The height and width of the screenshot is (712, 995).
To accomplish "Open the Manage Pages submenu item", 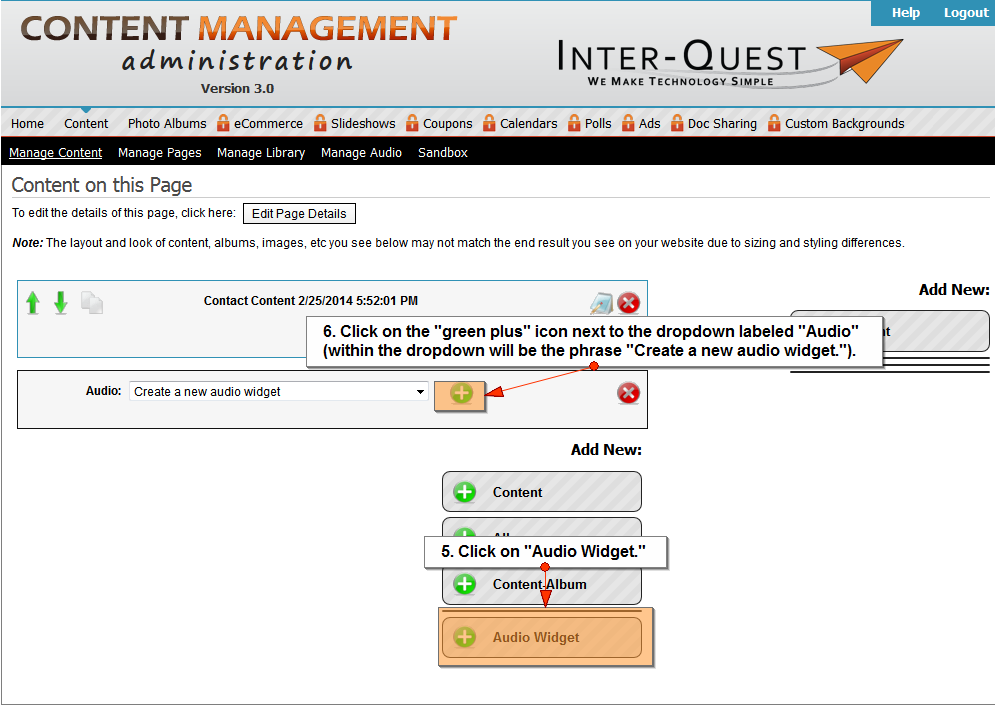I will click(x=159, y=153).
